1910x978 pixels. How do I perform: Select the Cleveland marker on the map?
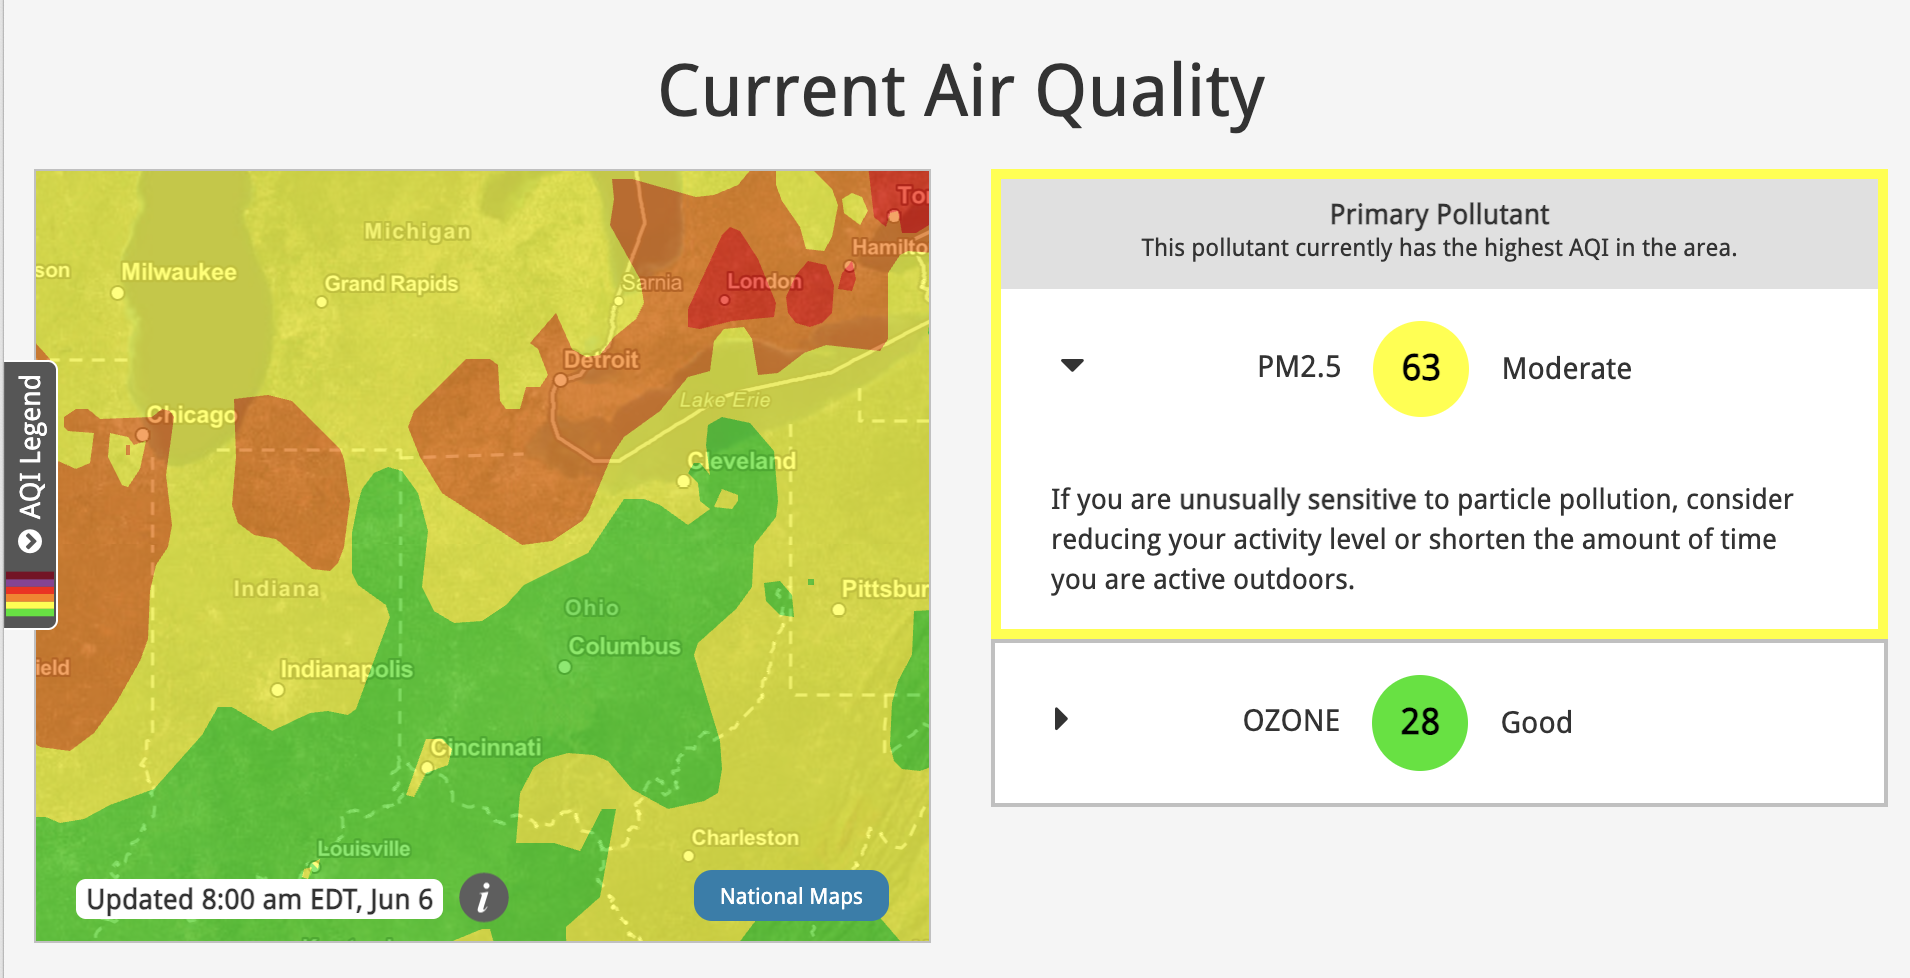click(x=683, y=481)
